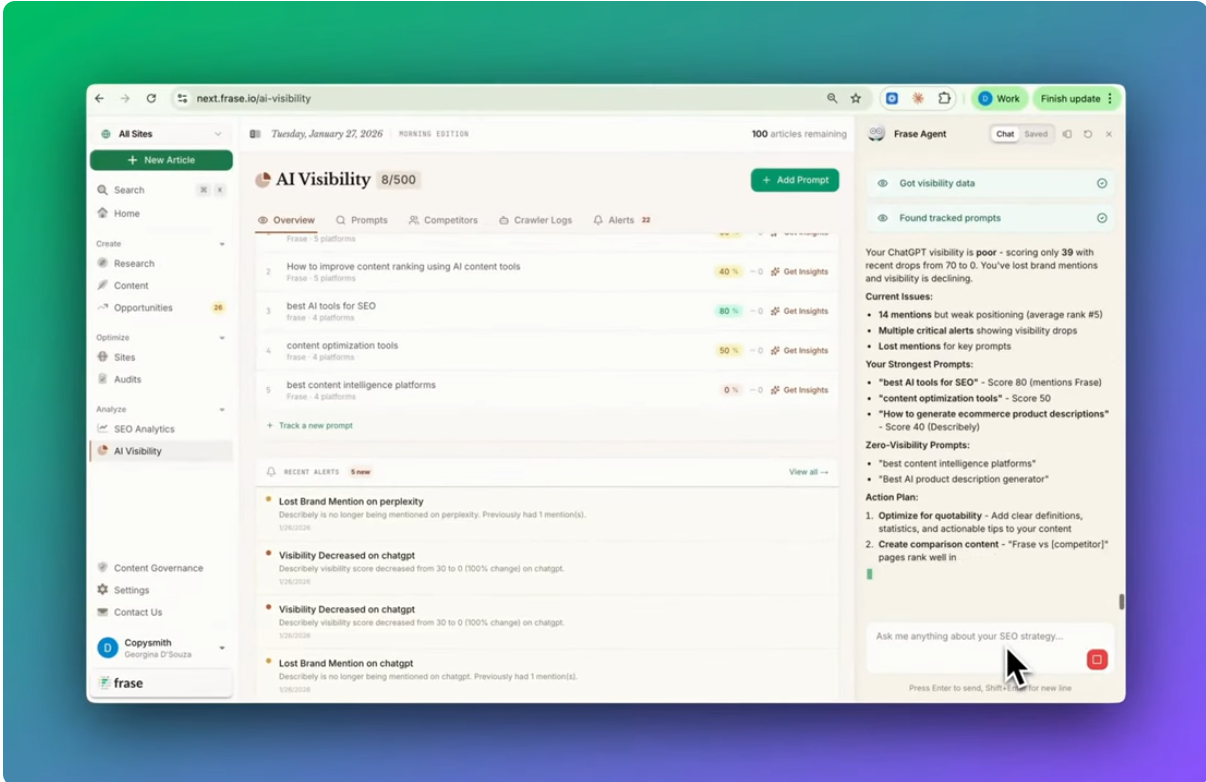
Task: Switch to the Alerts tab
Action: pyautogui.click(x=622, y=220)
